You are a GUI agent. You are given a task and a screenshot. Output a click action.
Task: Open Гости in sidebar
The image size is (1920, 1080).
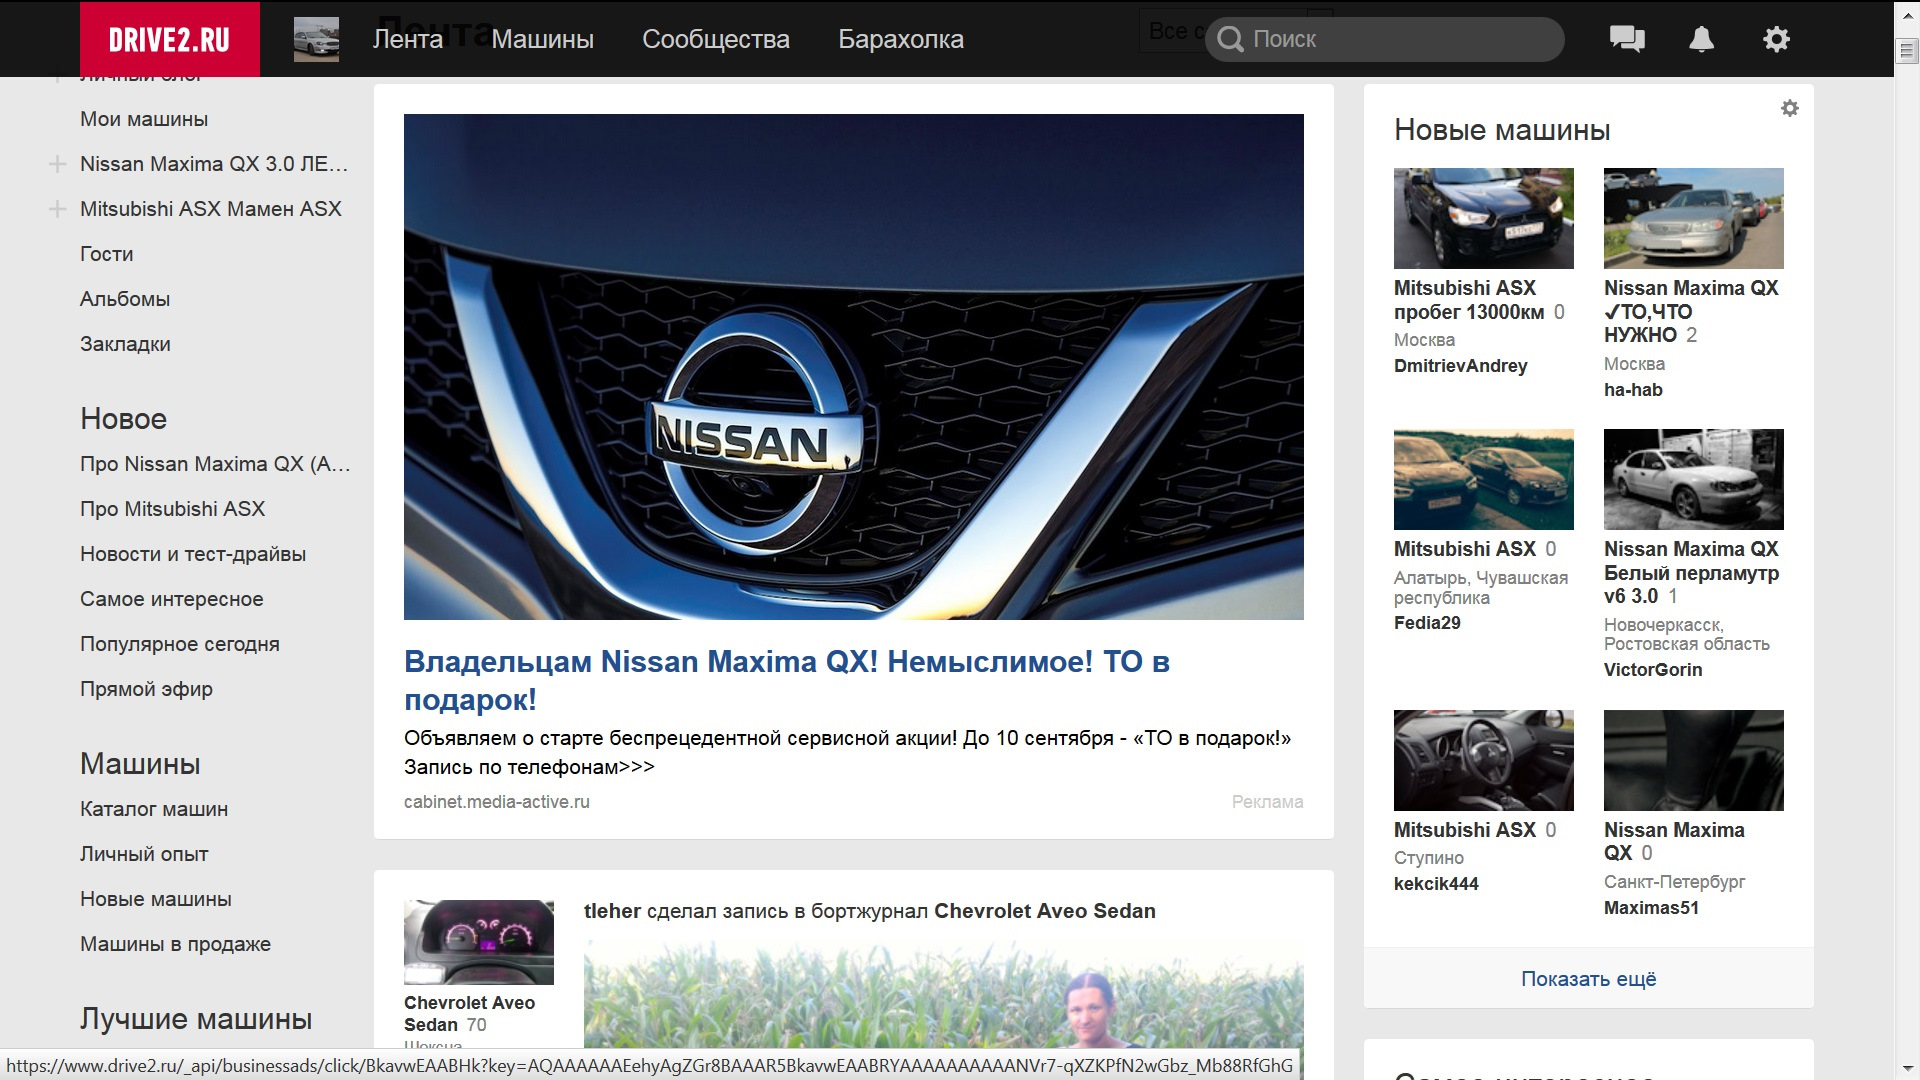(106, 254)
